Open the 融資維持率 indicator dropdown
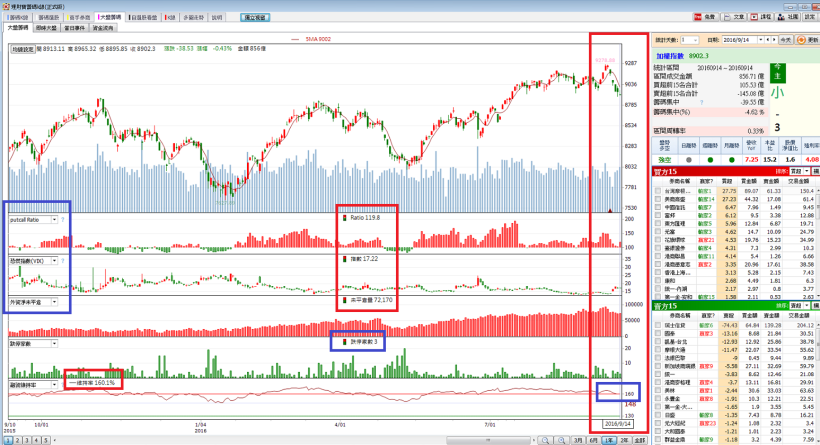 [x=54, y=385]
